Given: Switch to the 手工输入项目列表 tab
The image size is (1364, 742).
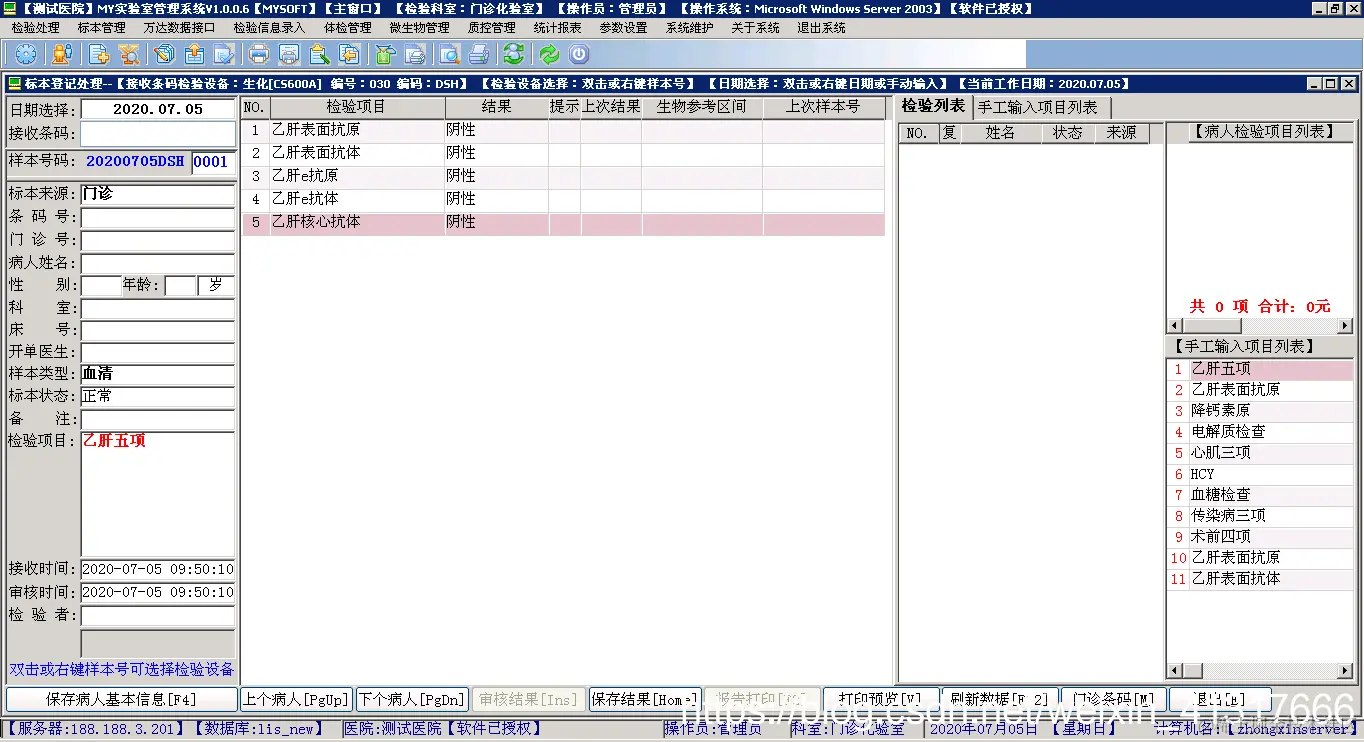Looking at the screenshot, I should point(1038,107).
